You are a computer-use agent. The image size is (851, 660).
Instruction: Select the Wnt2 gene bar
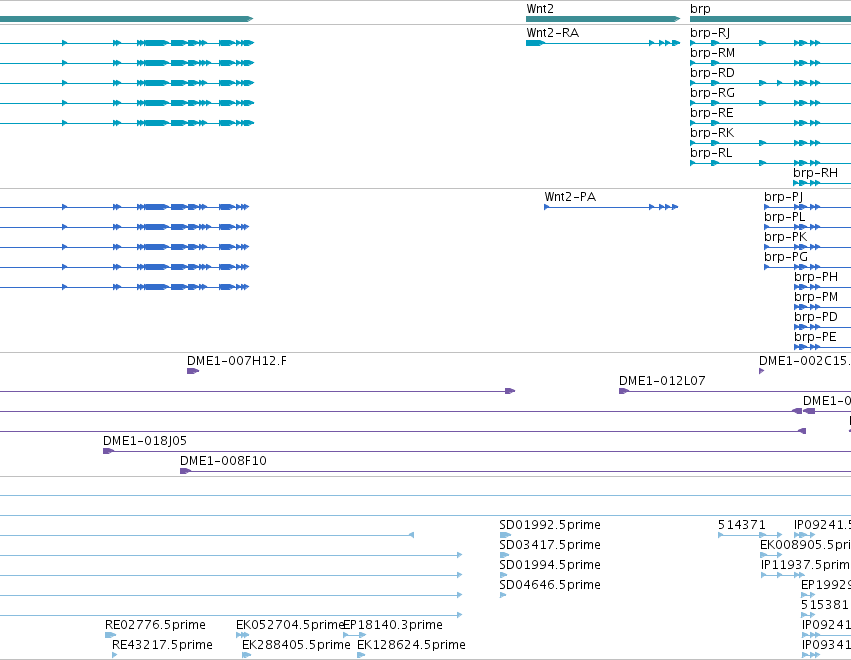603,19
